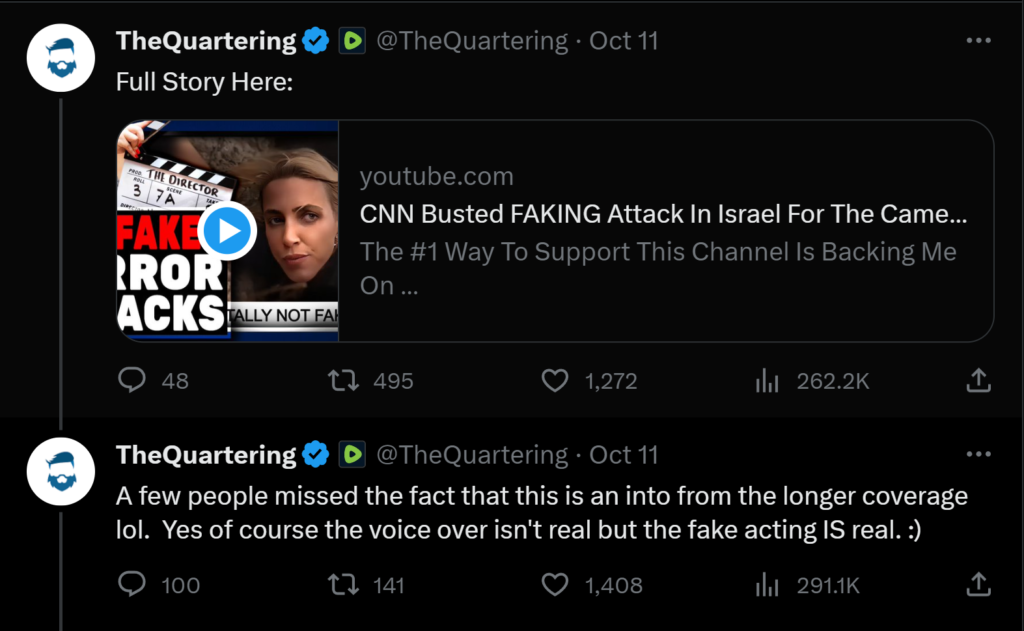Open more options on second tweet
The width and height of the screenshot is (1024, 631).
click(x=979, y=455)
